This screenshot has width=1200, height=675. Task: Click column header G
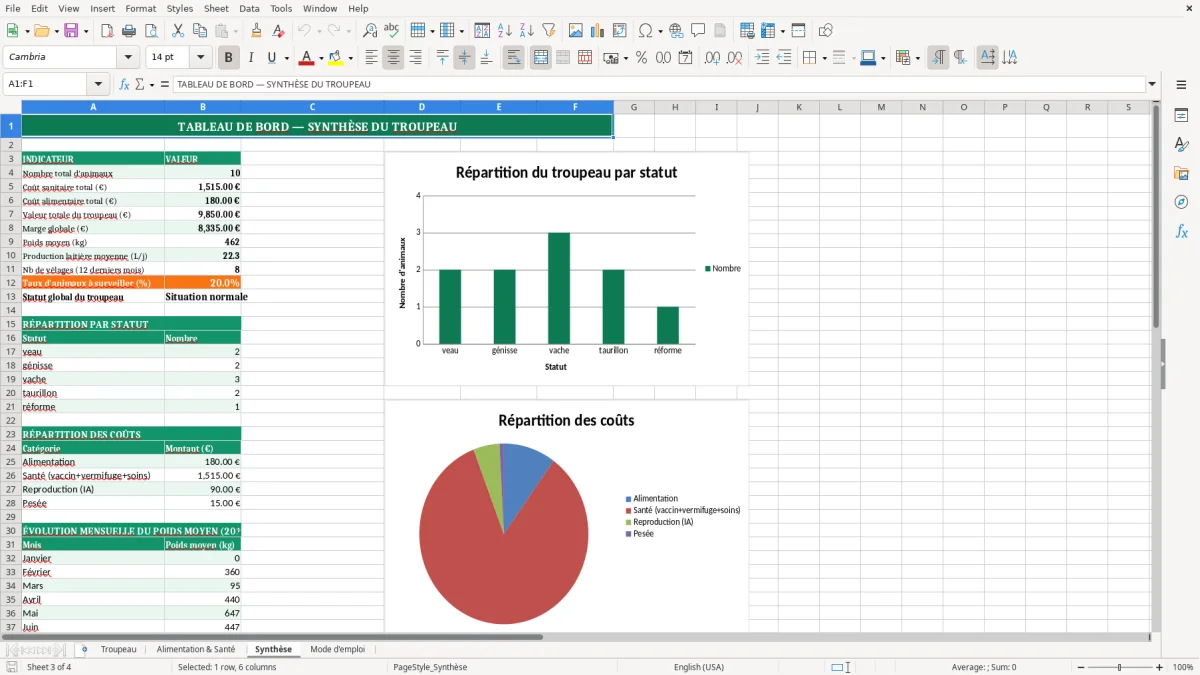(x=634, y=107)
